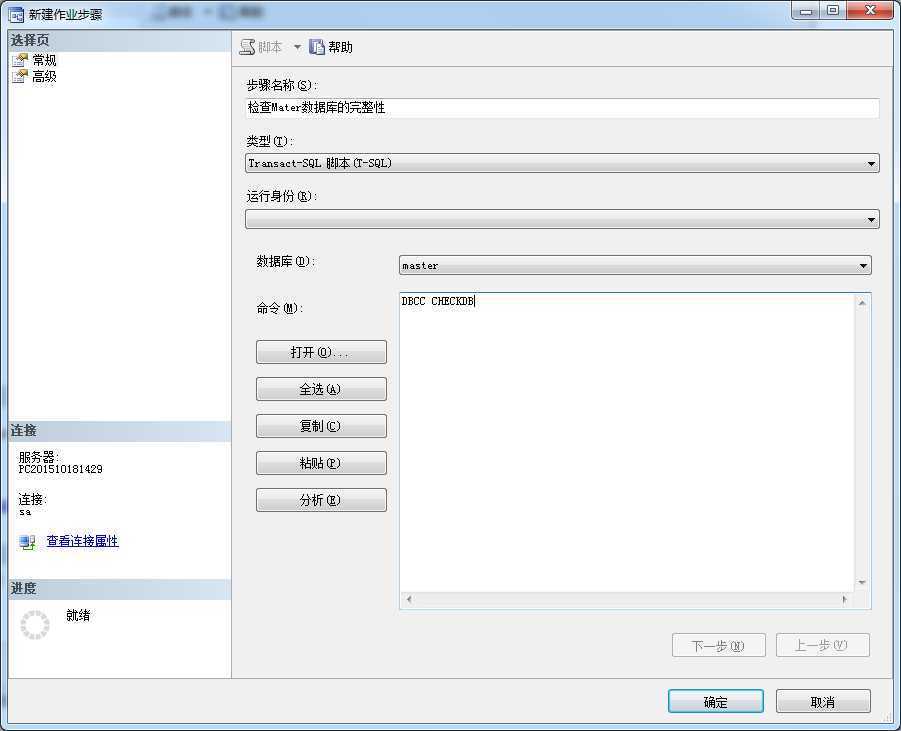Click the 连接 section header
Screen dimensions: 901x731
click(120, 430)
